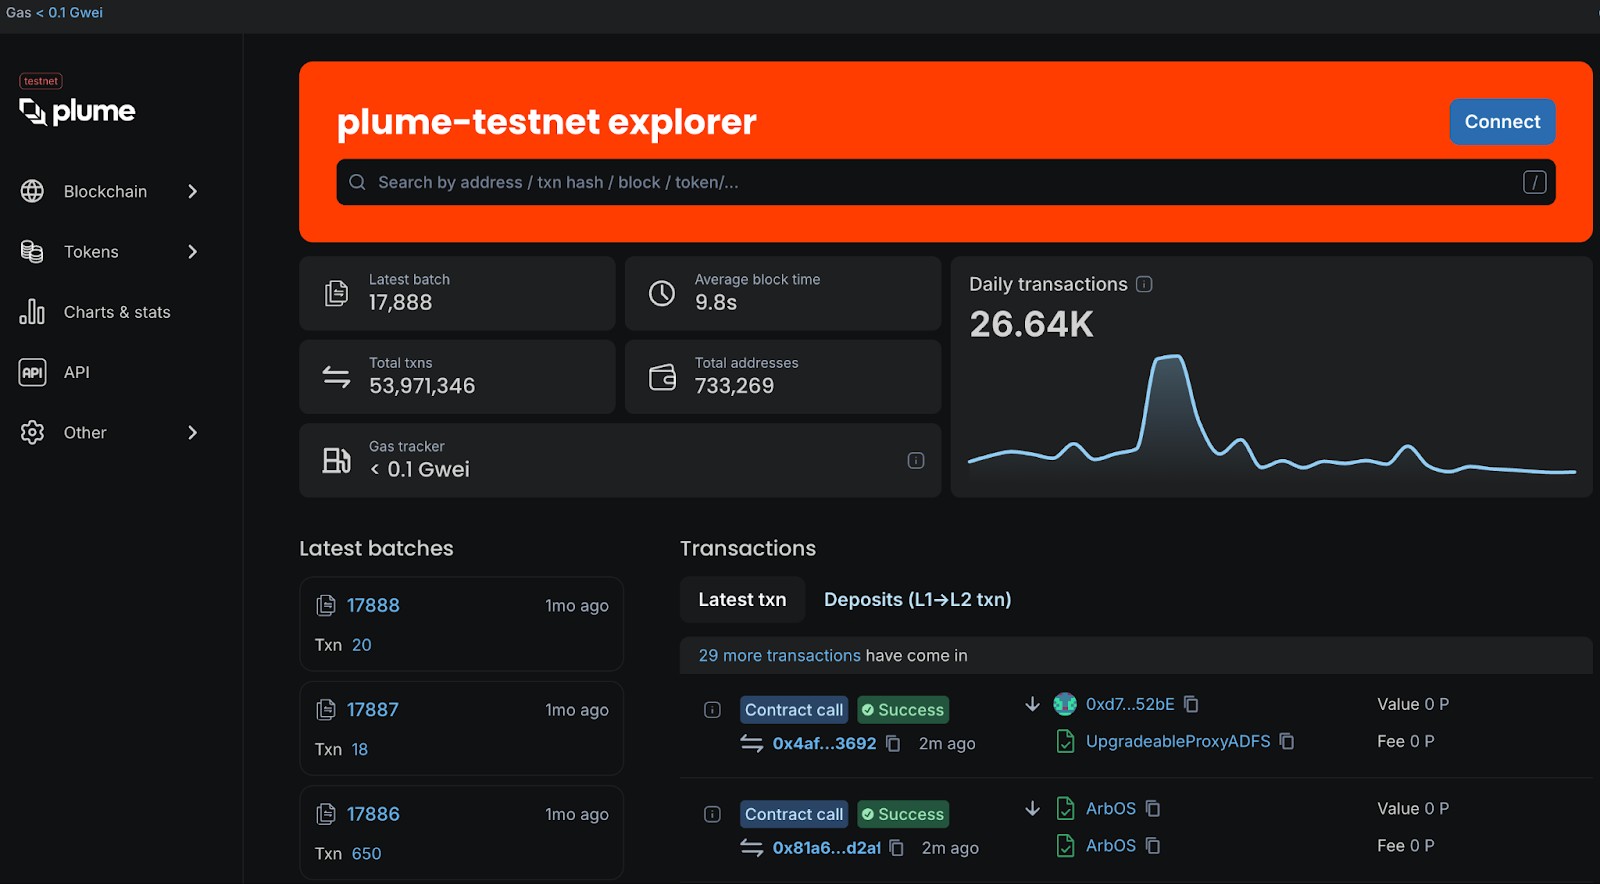Open batch 17887 link
1600x884 pixels.
(x=373, y=709)
